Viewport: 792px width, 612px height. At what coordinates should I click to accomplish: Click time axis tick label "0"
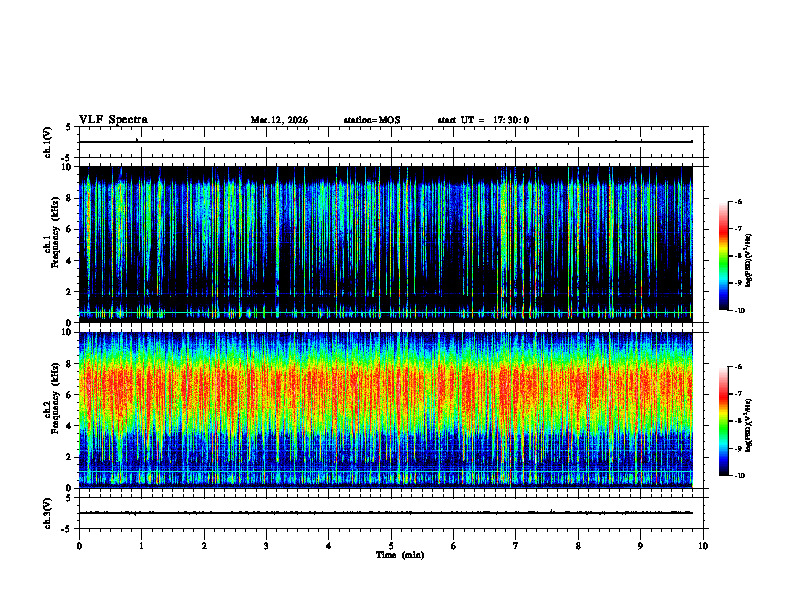click(79, 546)
